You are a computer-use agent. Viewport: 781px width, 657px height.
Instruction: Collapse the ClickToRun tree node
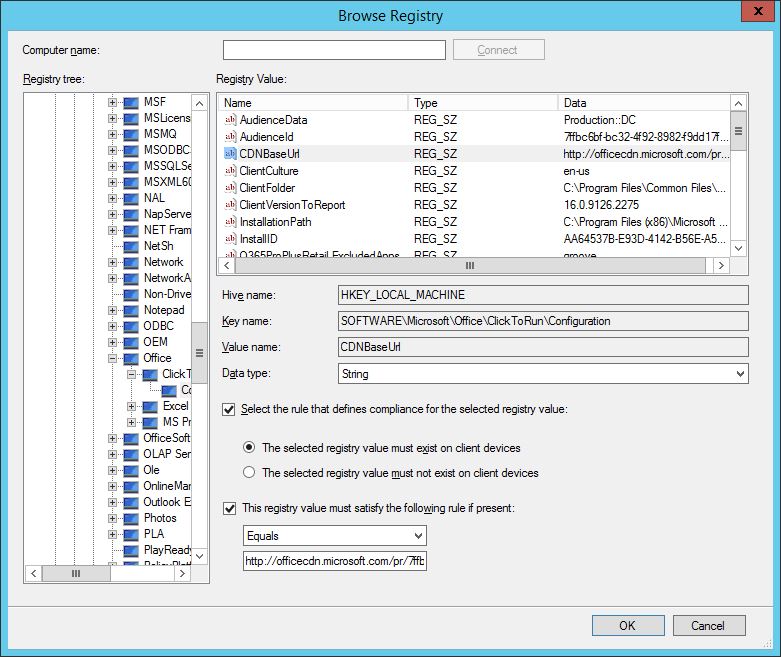click(131, 374)
